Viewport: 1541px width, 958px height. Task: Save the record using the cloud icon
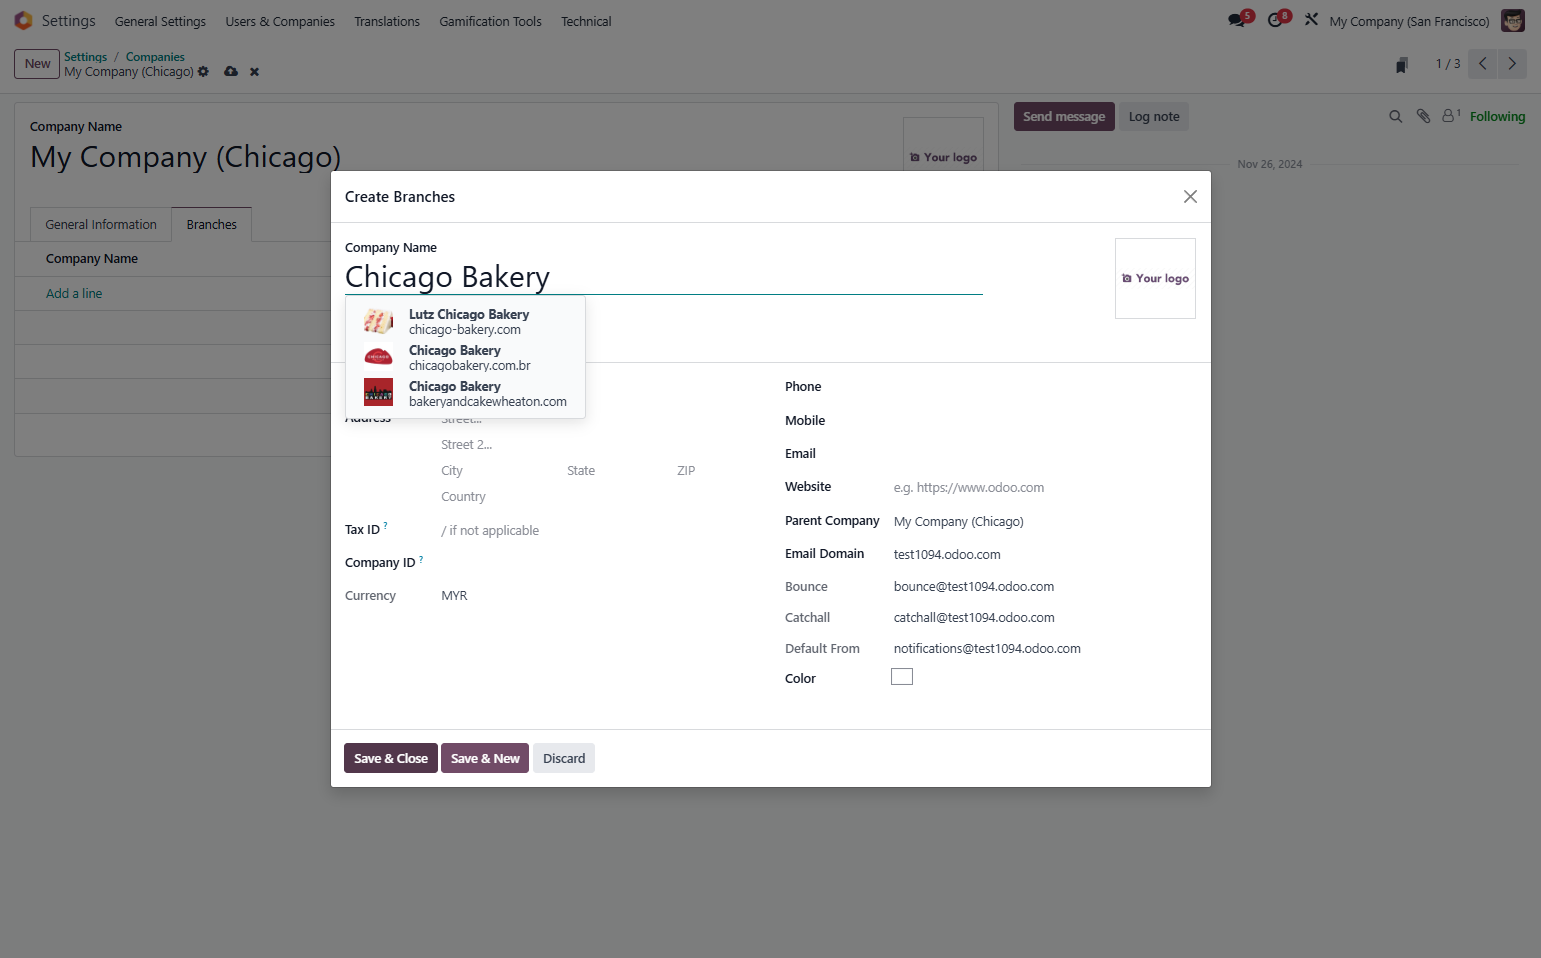click(x=231, y=72)
